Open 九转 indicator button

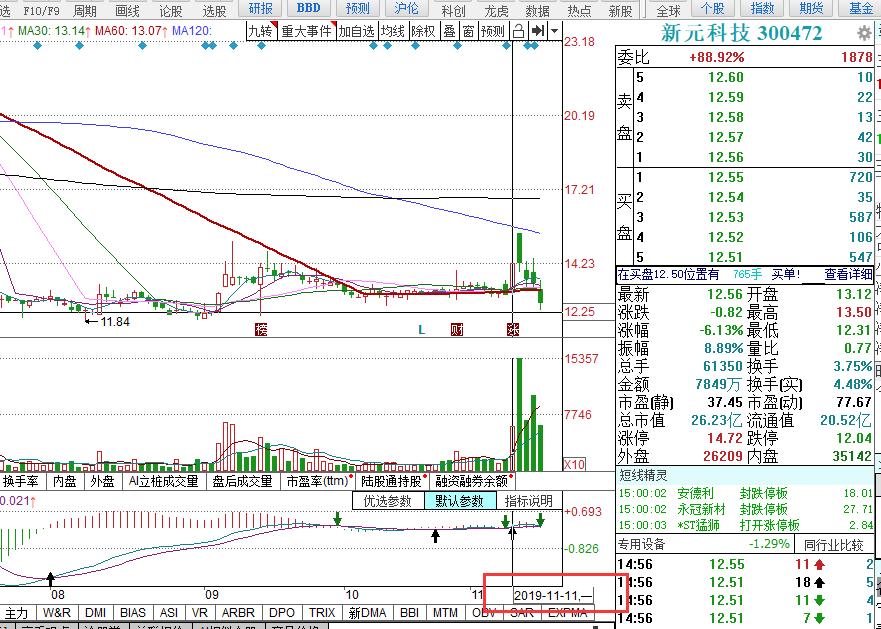tap(260, 31)
